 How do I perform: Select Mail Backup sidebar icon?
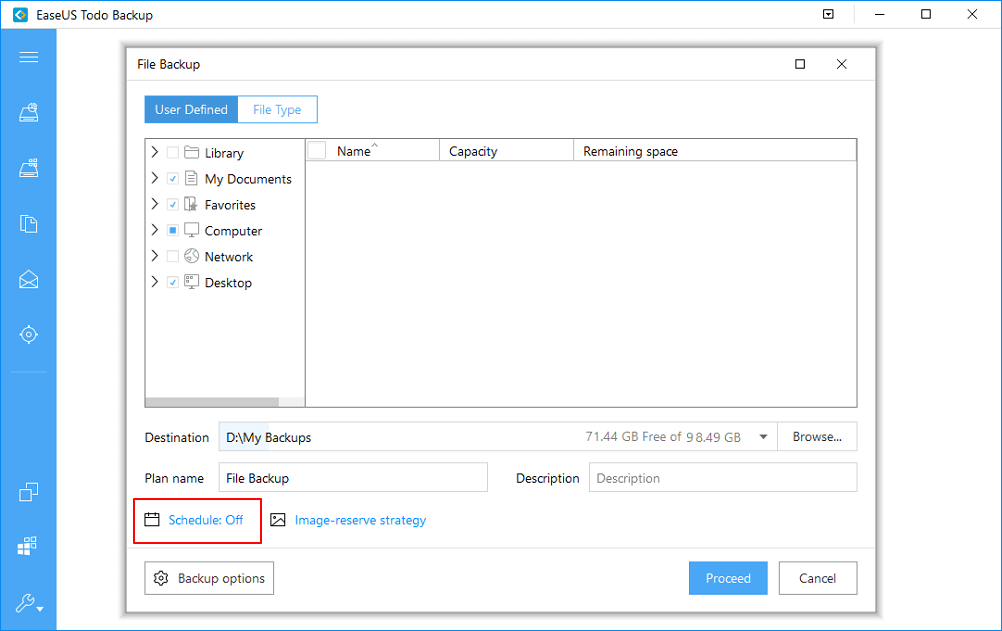tap(29, 279)
